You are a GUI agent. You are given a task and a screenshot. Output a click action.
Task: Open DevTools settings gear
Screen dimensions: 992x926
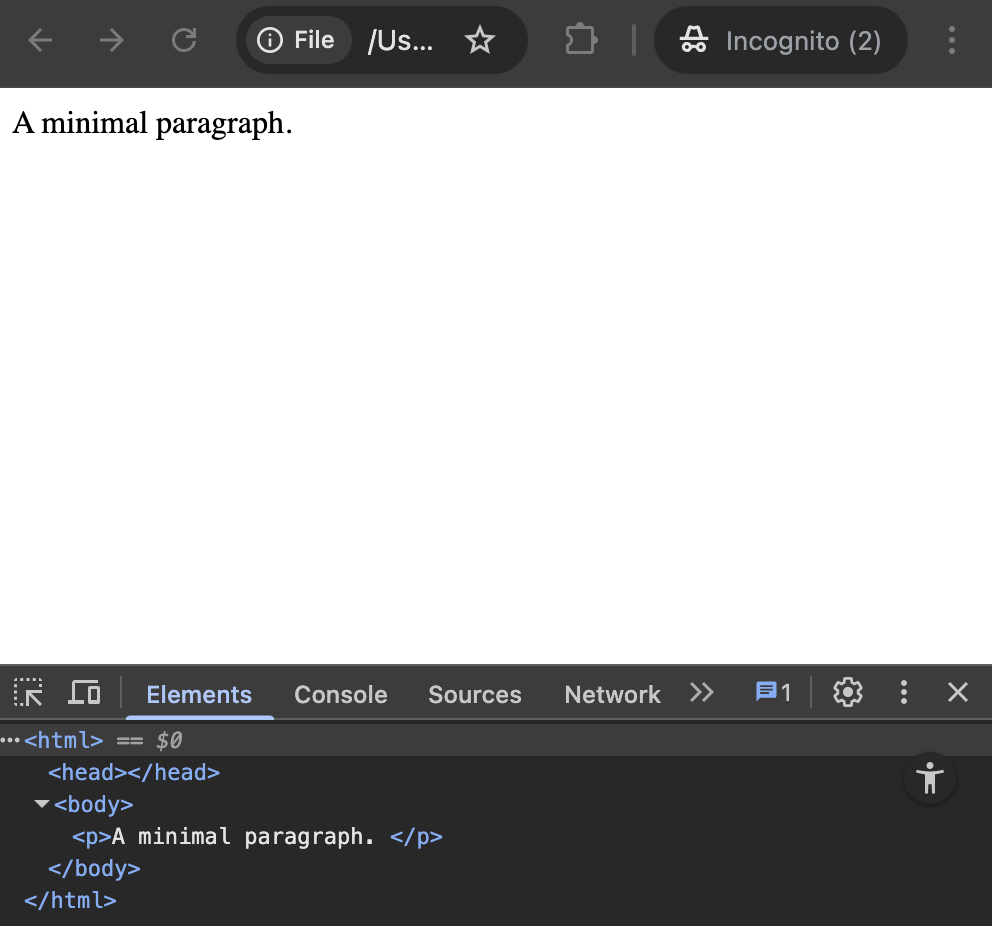pyautogui.click(x=847, y=692)
